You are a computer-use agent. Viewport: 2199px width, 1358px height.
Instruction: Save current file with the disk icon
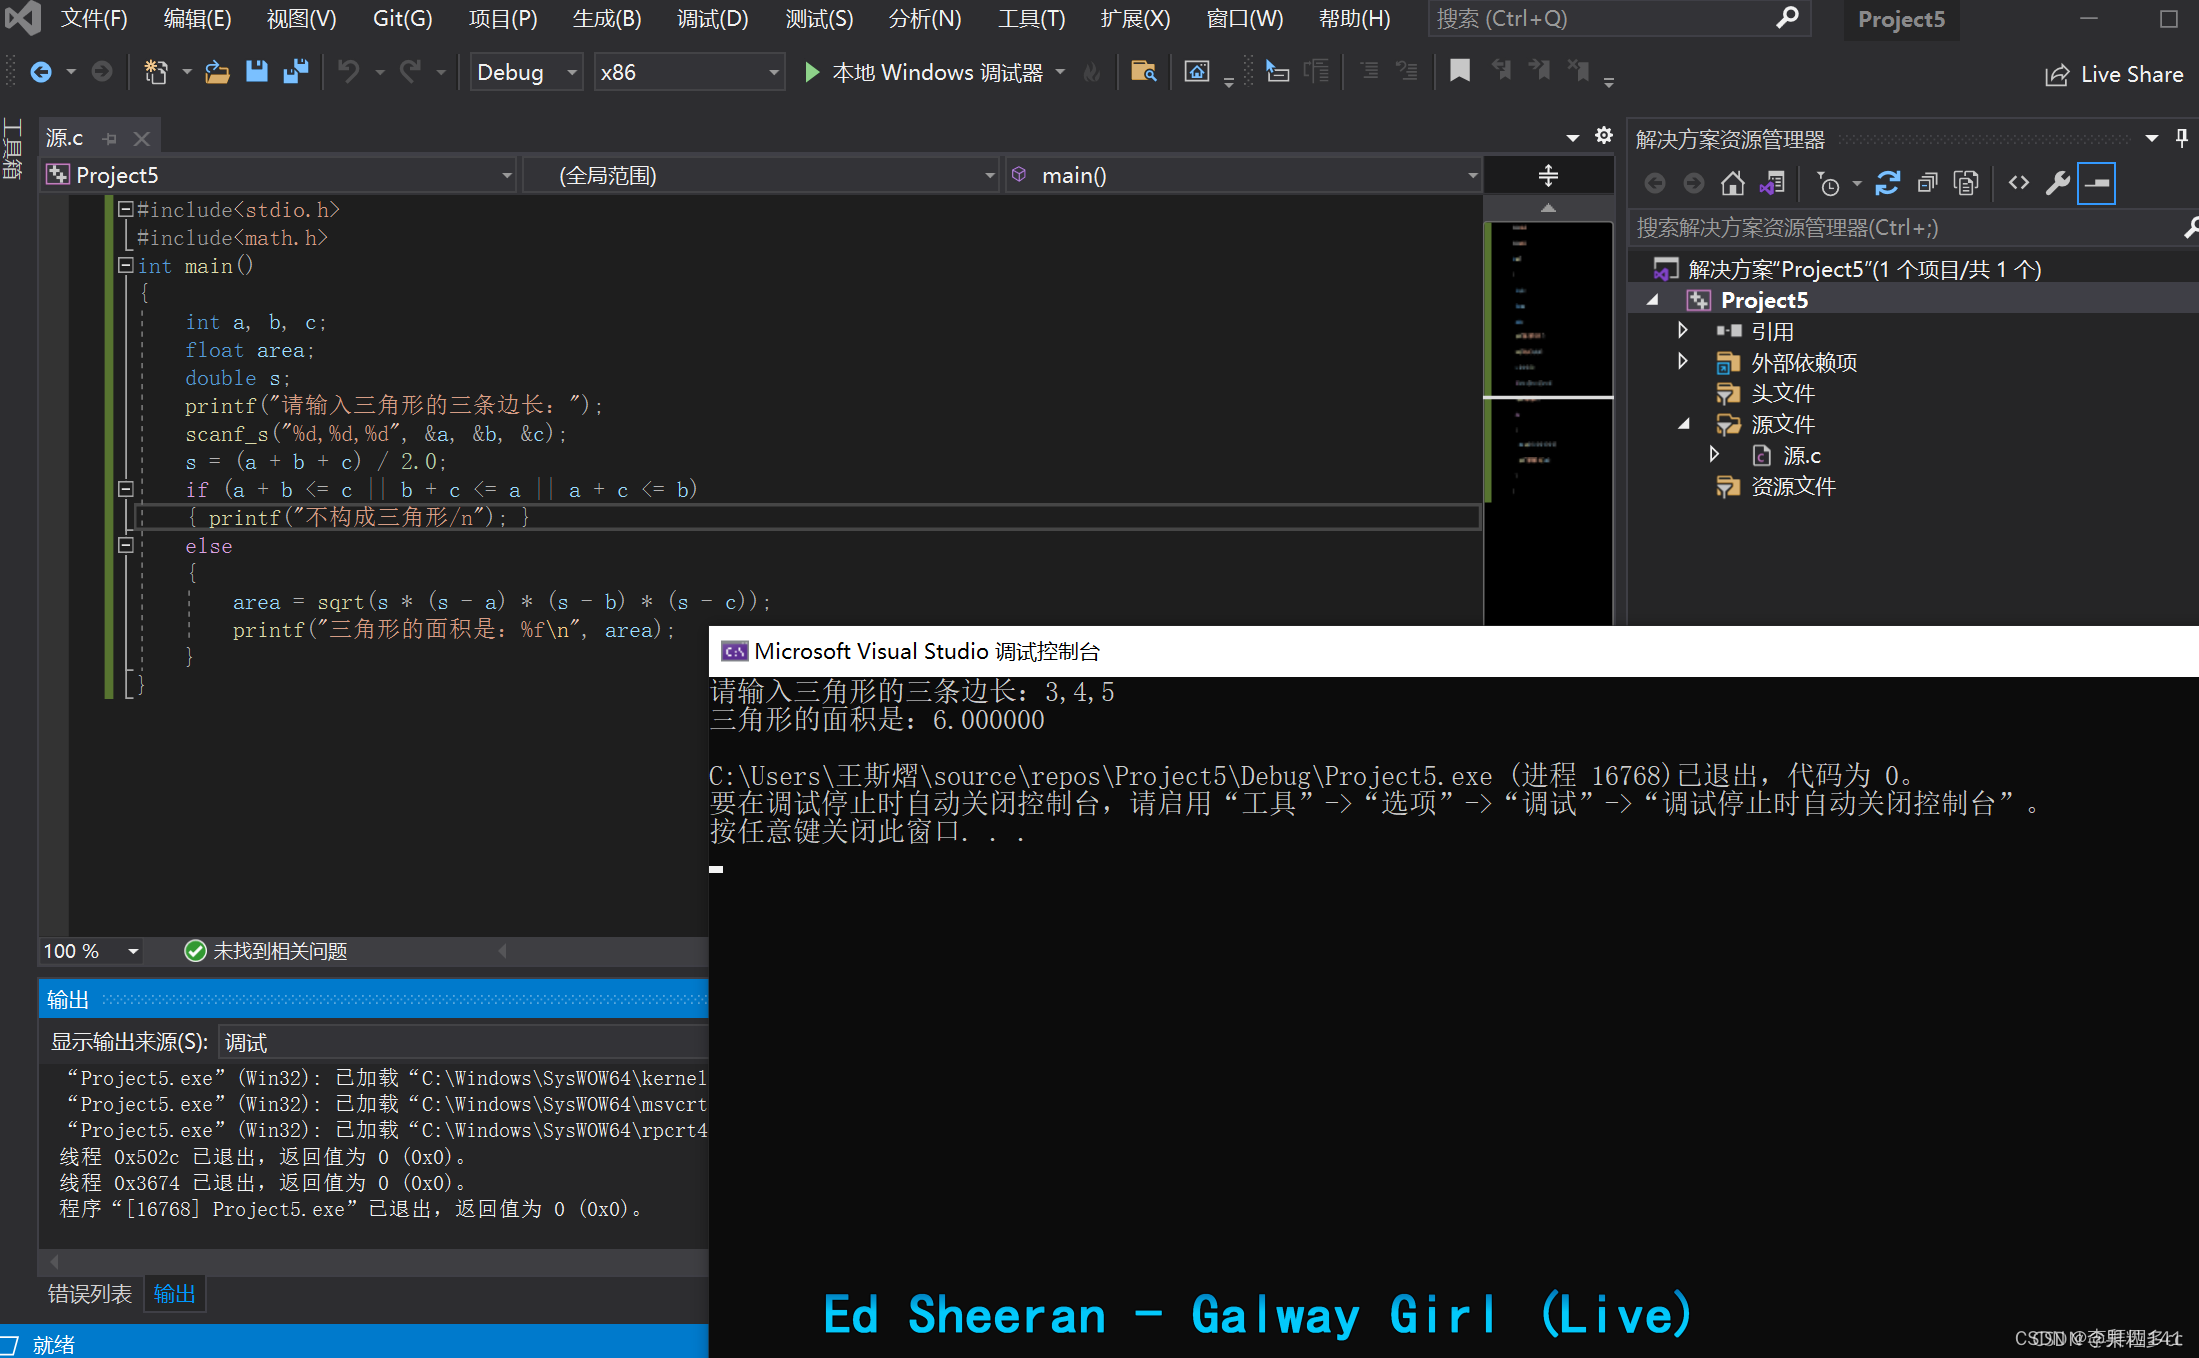(257, 72)
